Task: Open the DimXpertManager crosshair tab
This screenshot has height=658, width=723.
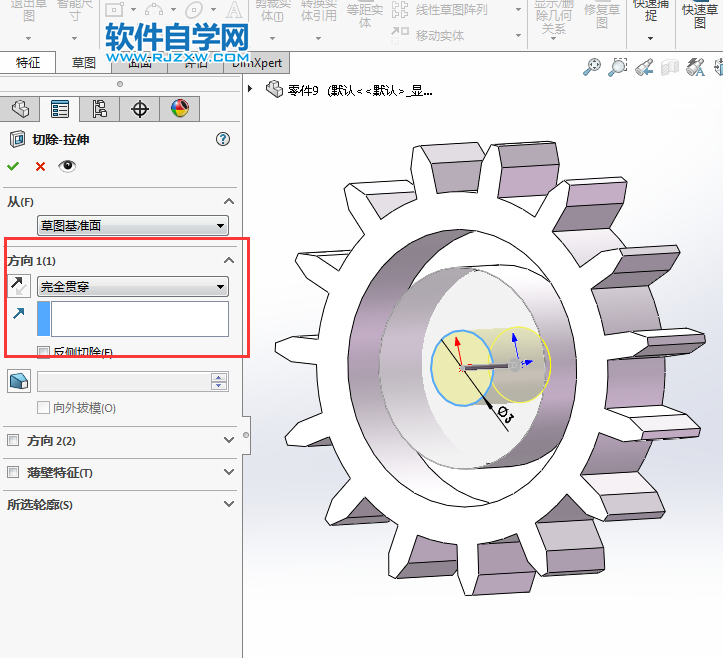Action: click(x=140, y=109)
